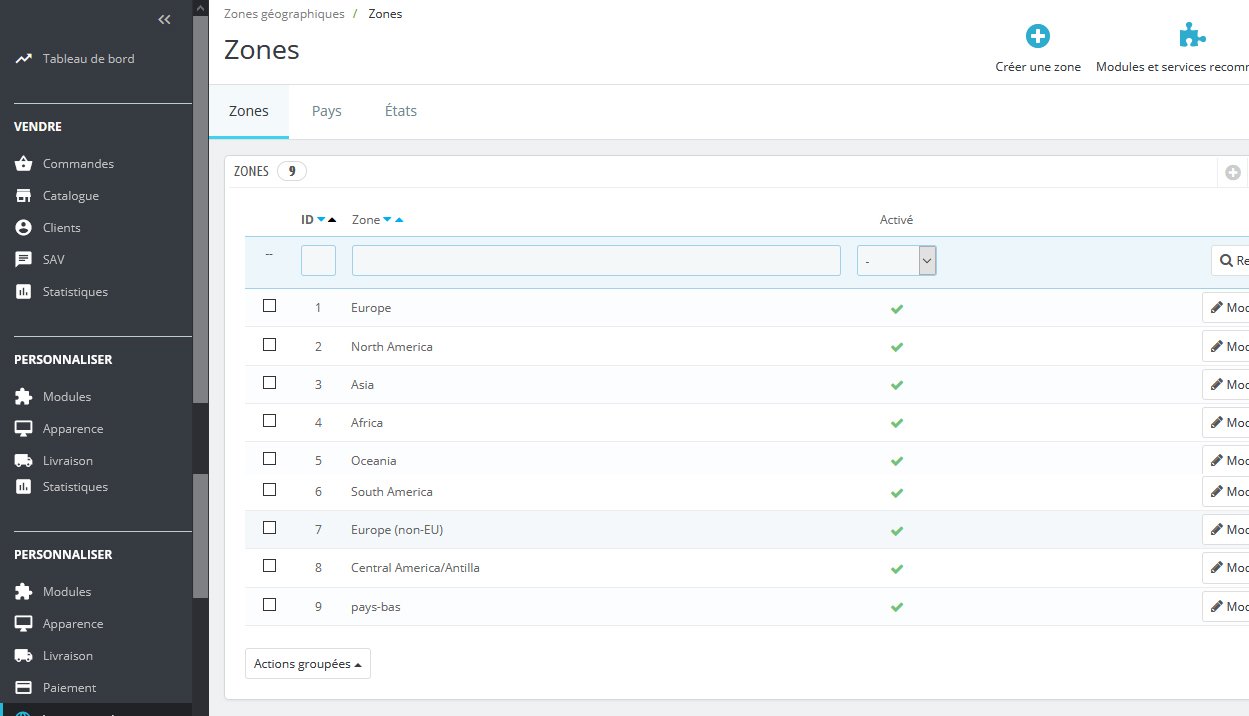Open the Activé filter dropdown
The image size is (1249, 716).
point(896,261)
